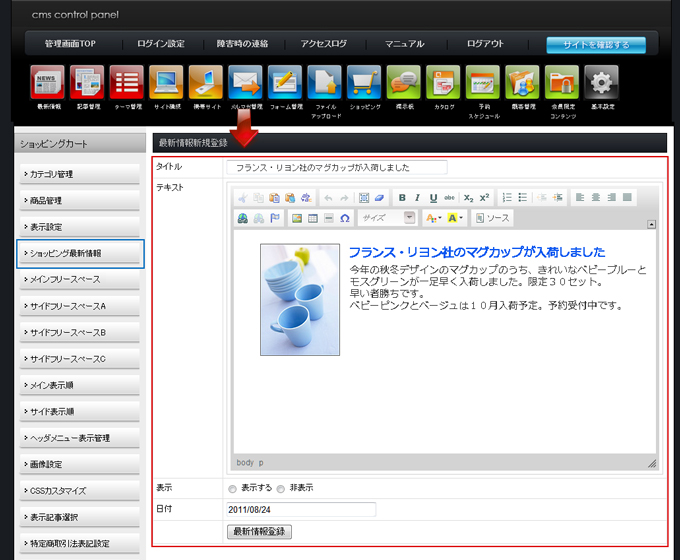Toggle bold formatting in the editor
This screenshot has height=560, width=680.
click(402, 198)
